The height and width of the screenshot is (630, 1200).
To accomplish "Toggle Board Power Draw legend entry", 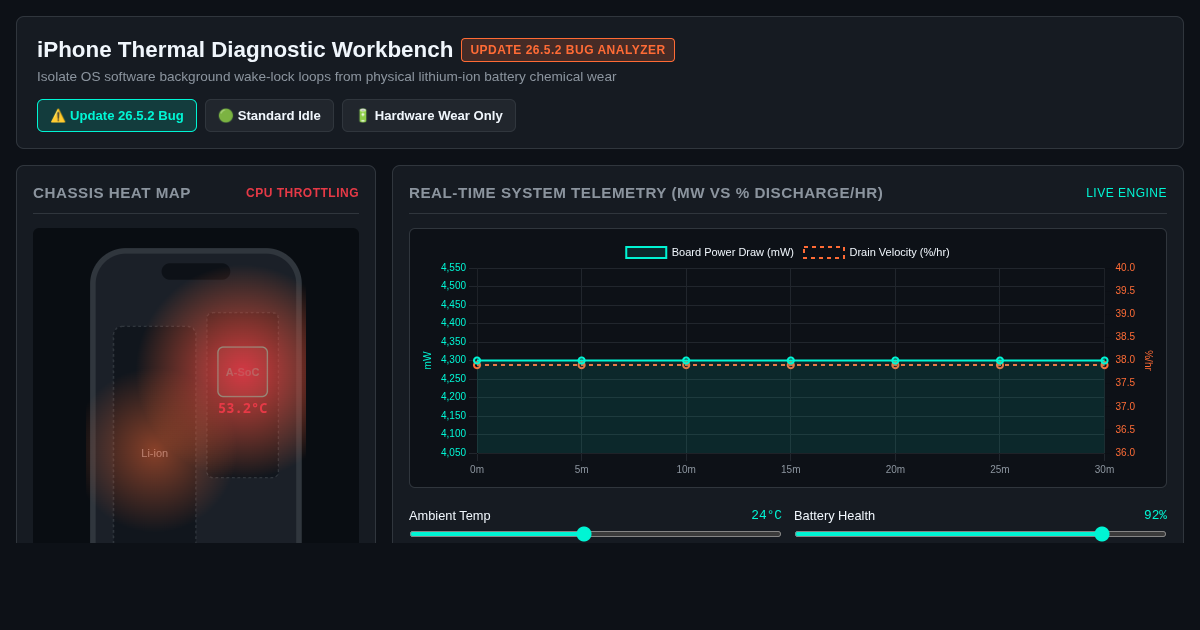I will [710, 252].
